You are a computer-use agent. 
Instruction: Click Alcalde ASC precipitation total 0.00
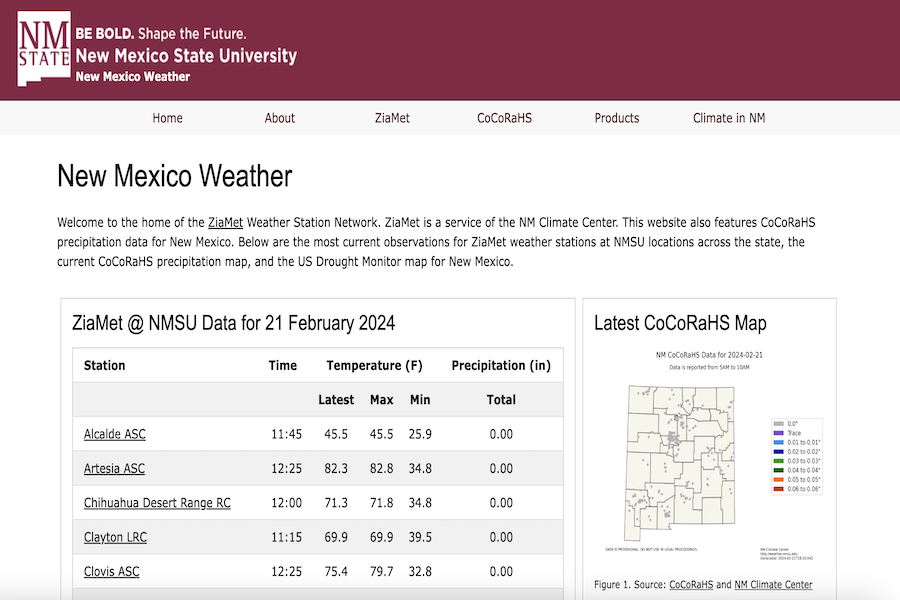501,434
